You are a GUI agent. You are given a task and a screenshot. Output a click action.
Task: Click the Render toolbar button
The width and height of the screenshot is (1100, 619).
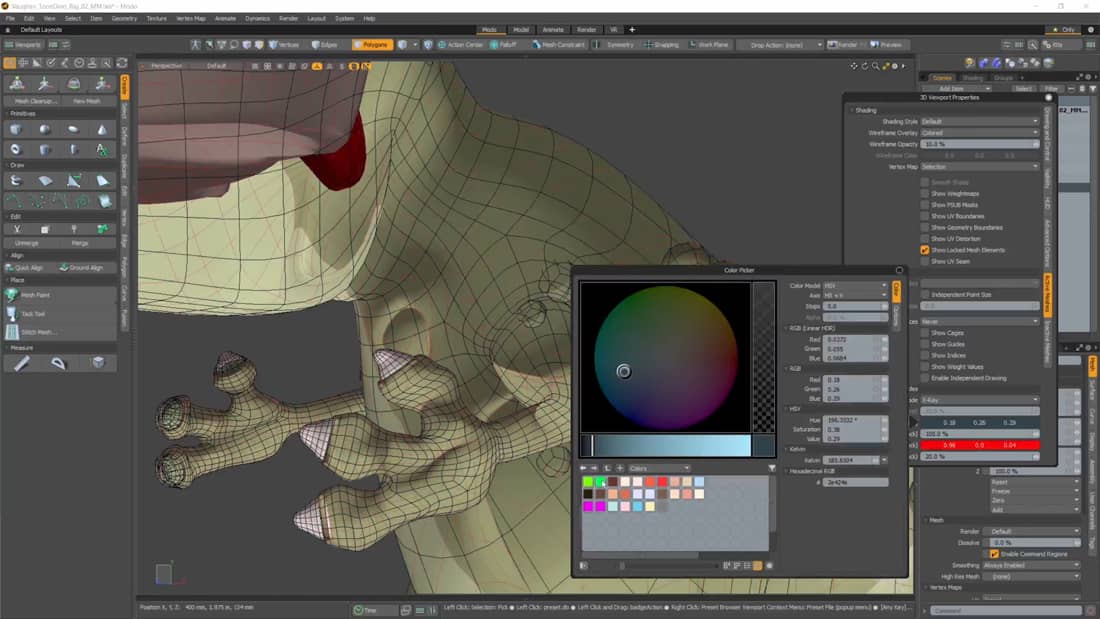pyautogui.click(x=843, y=44)
